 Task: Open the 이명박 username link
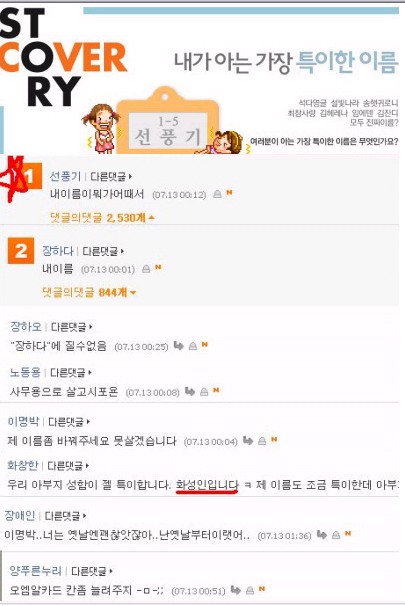click(x=23, y=422)
